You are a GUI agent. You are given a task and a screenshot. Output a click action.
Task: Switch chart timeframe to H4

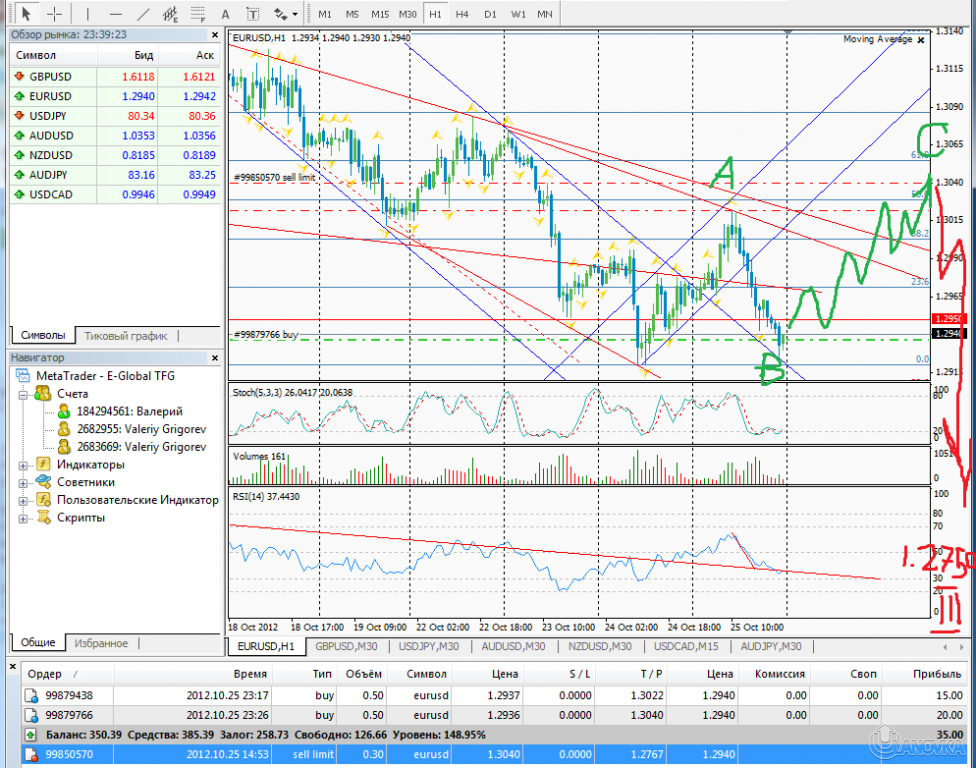coord(460,13)
